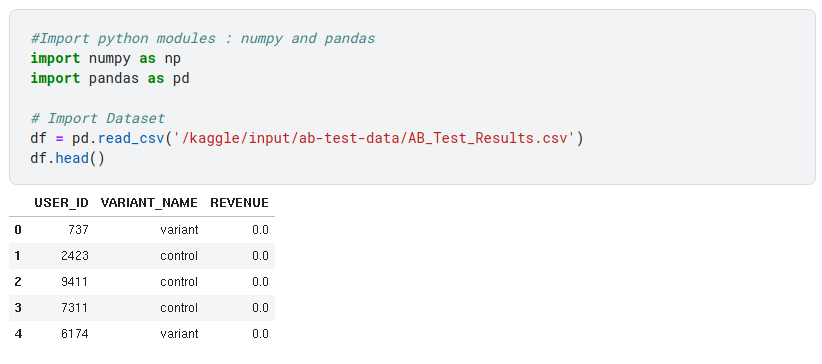Click the user ID cell 7311
Screen dimensions: 822x364
75,308
